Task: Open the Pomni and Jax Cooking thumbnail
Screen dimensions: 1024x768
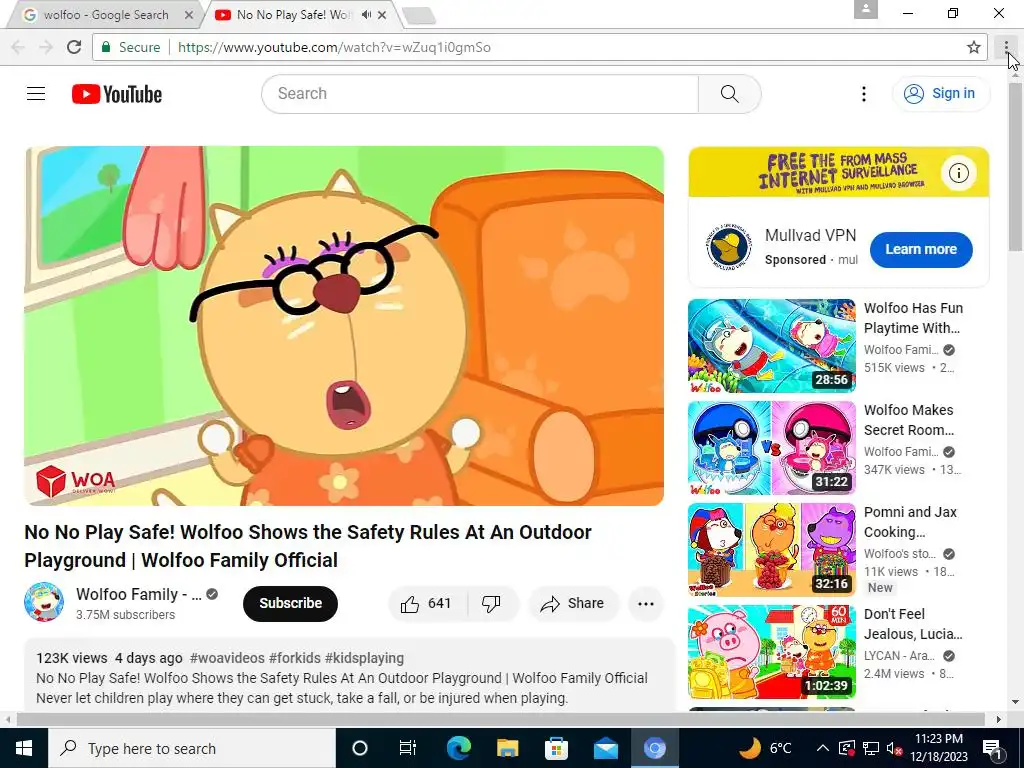Action: coord(771,550)
